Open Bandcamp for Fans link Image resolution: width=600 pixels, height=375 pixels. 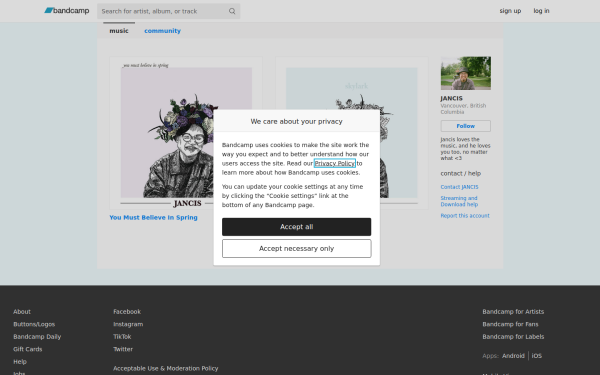pyautogui.click(x=510, y=324)
